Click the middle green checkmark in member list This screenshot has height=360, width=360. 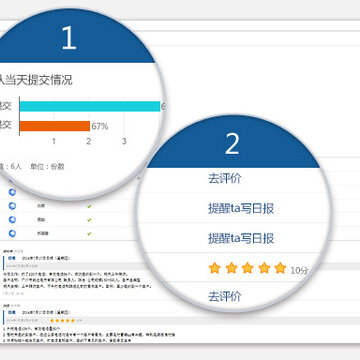pos(89,220)
